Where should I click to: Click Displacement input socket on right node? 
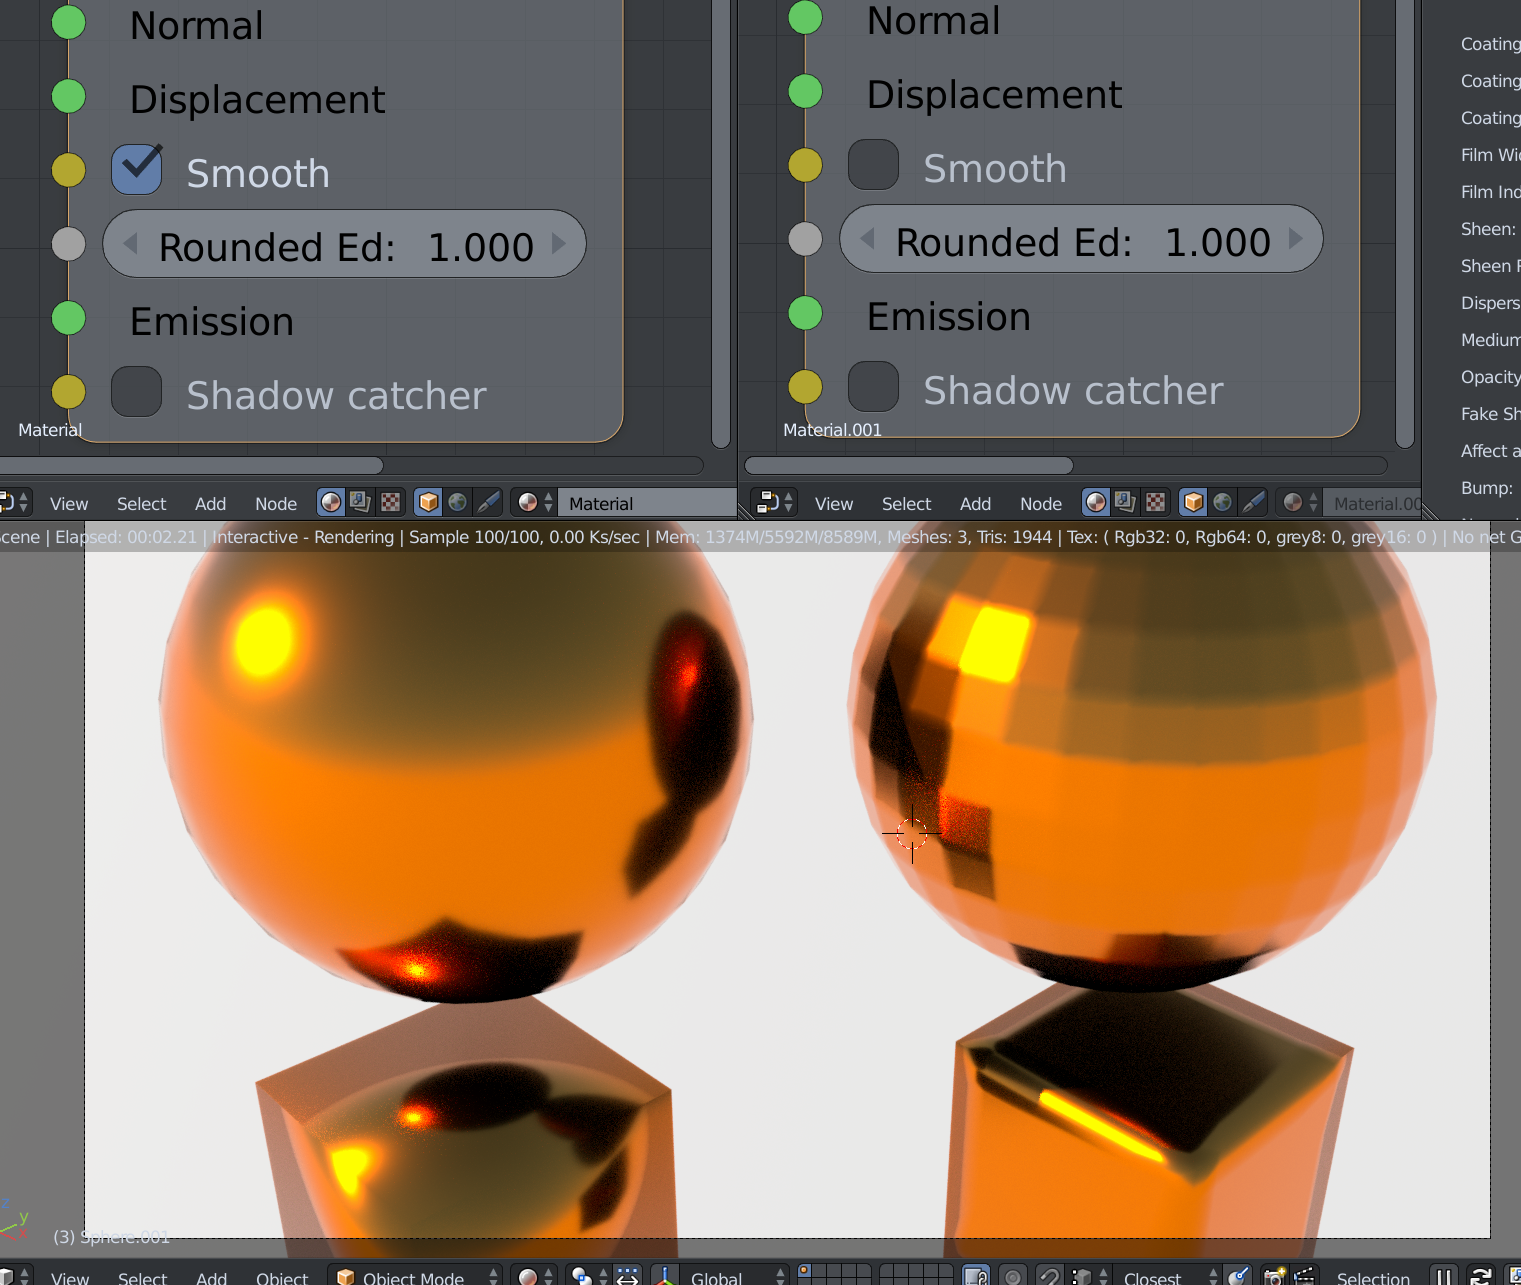[805, 91]
